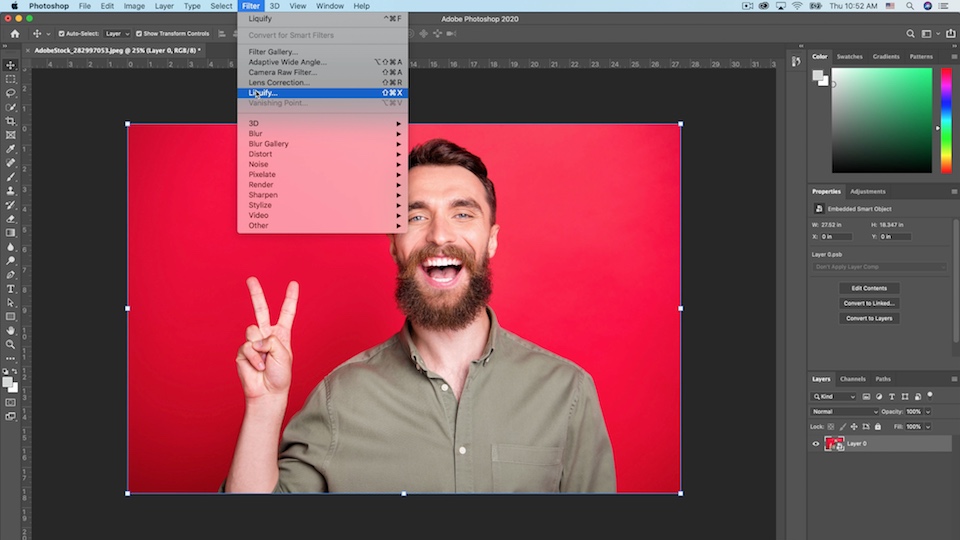Viewport: 960px width, 540px height.
Task: Click the Home icon in options bar
Action: click(15, 33)
